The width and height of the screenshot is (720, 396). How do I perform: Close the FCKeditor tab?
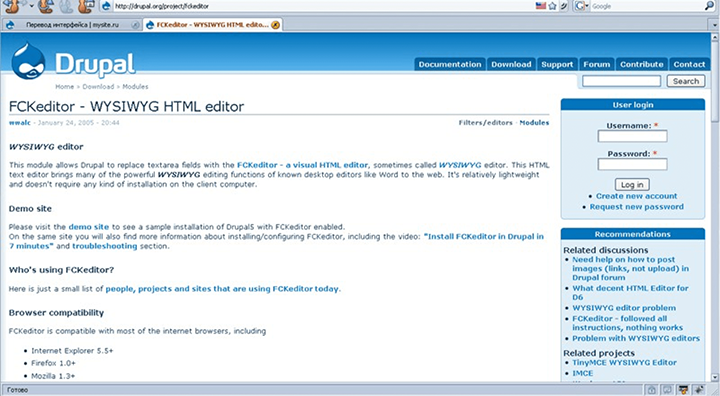pyautogui.click(x=275, y=25)
